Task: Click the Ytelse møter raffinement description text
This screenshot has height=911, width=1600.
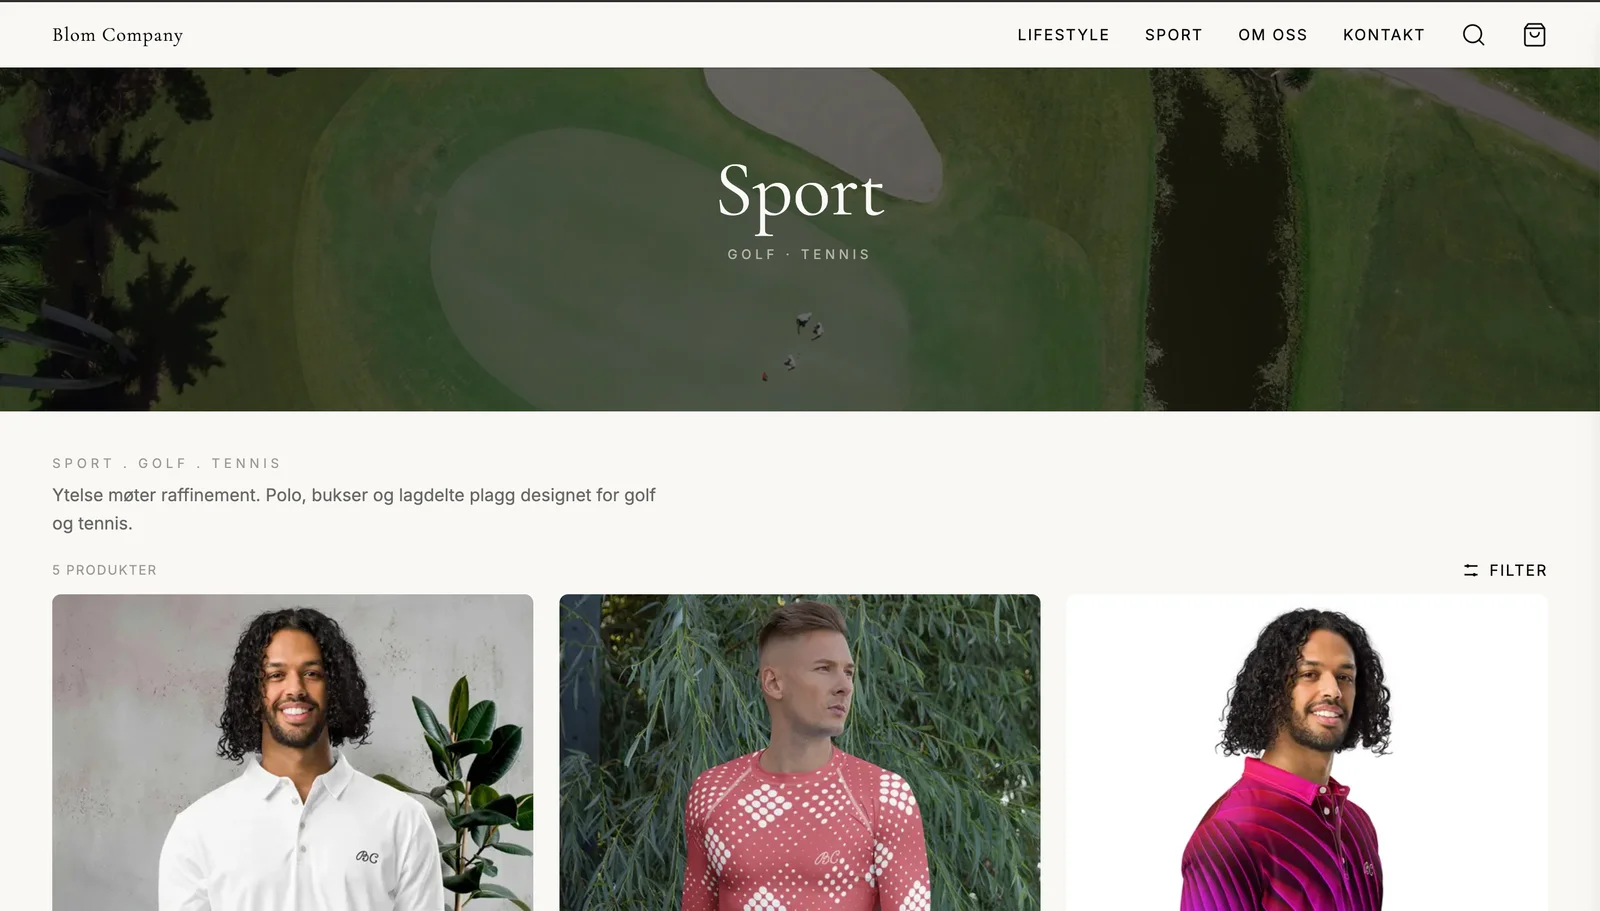Action: point(354,509)
